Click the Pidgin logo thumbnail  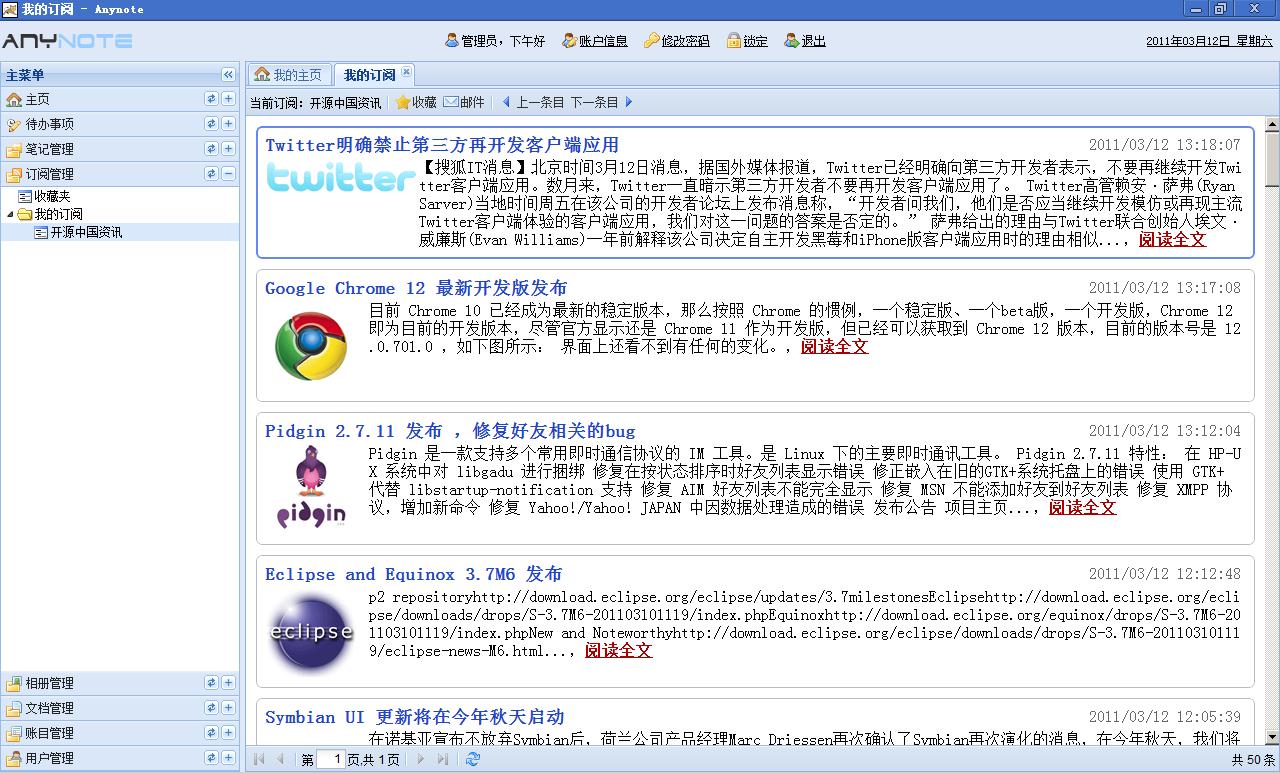[311, 487]
